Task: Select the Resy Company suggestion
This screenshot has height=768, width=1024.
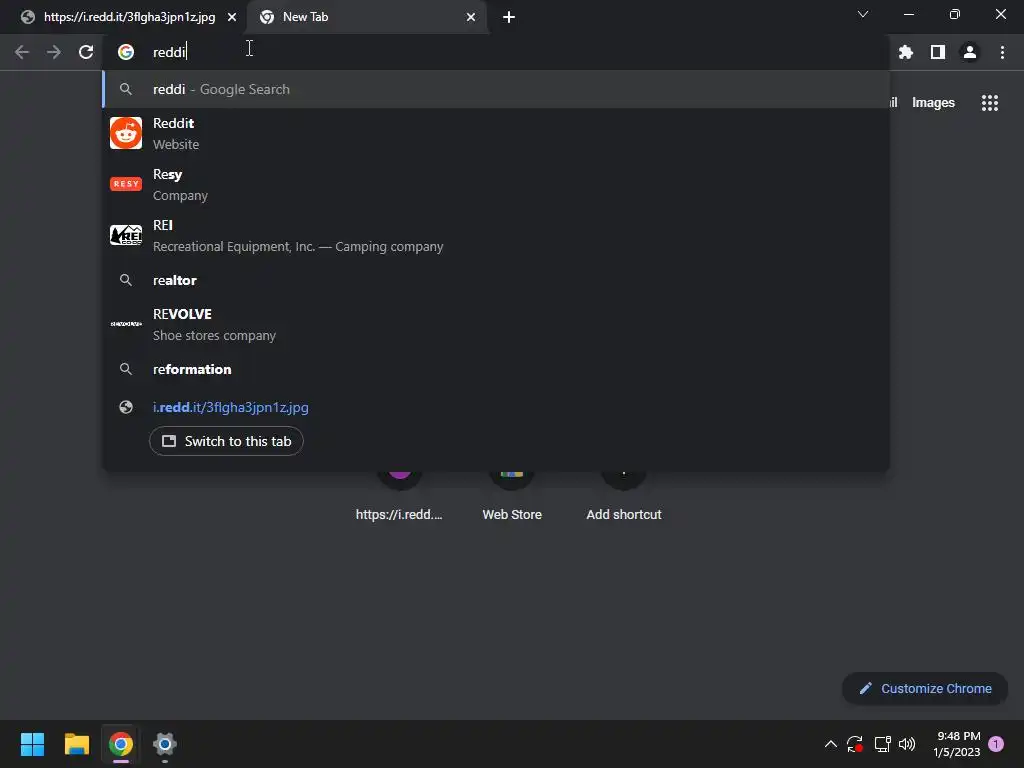Action: [x=496, y=184]
